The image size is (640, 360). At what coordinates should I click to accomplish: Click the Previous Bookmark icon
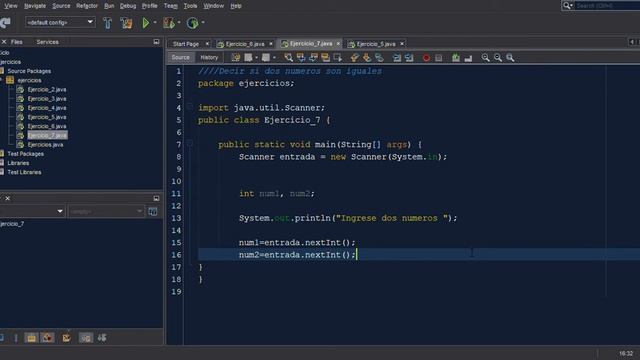pyautogui.click(x=354, y=58)
